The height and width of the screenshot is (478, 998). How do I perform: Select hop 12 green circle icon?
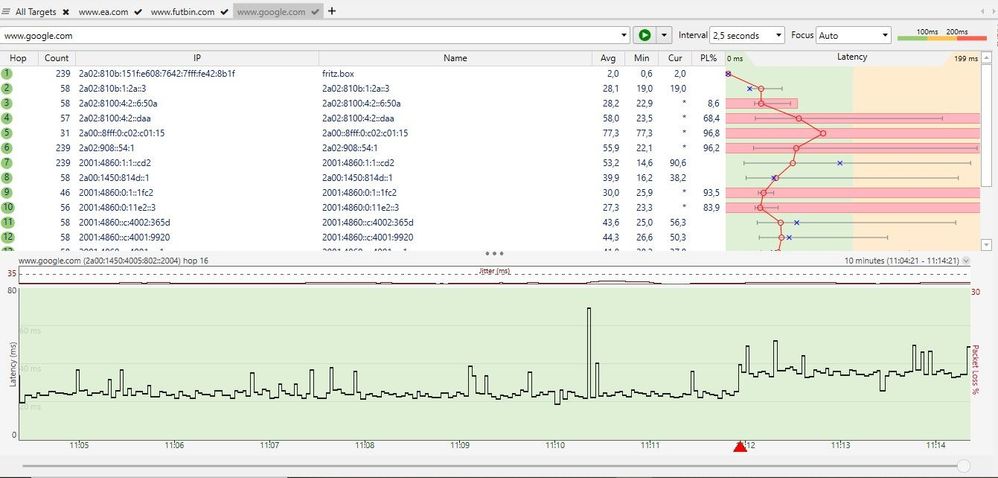coord(7,237)
